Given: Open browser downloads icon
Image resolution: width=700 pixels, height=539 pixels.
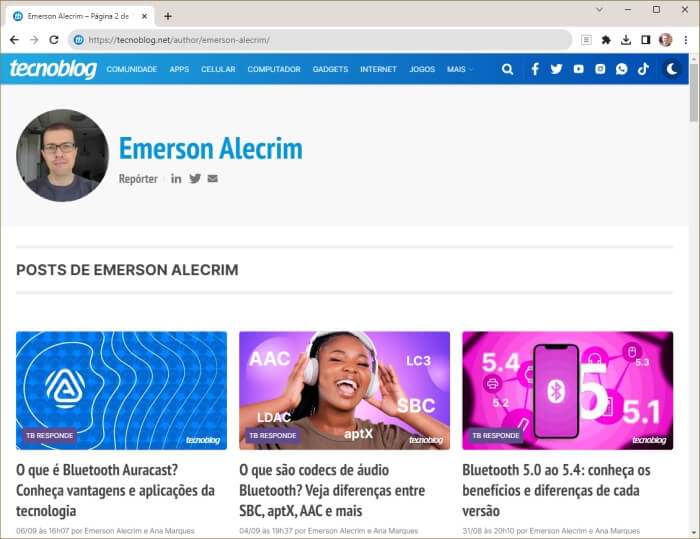Looking at the screenshot, I should coord(626,40).
